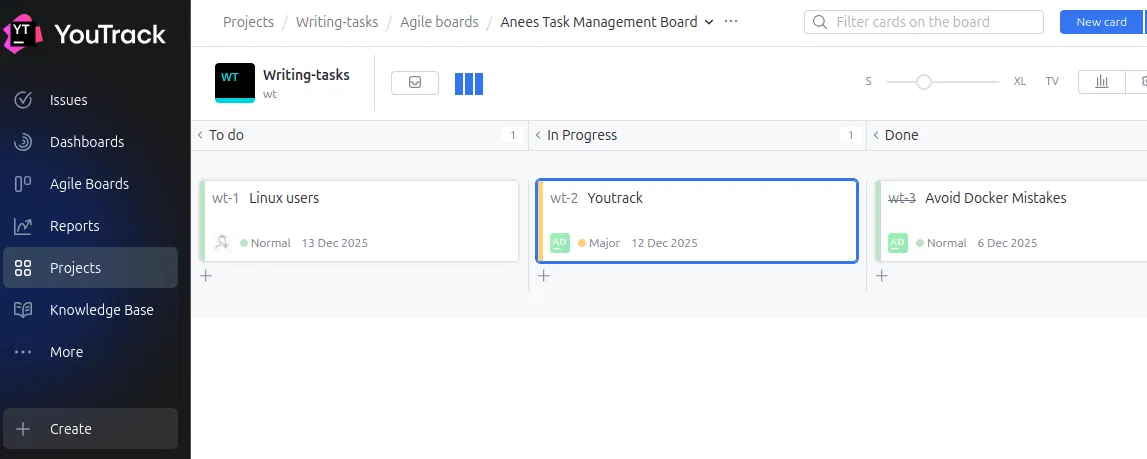This screenshot has height=459, width=1147.
Task: Collapse the Done column
Action: tap(876, 135)
